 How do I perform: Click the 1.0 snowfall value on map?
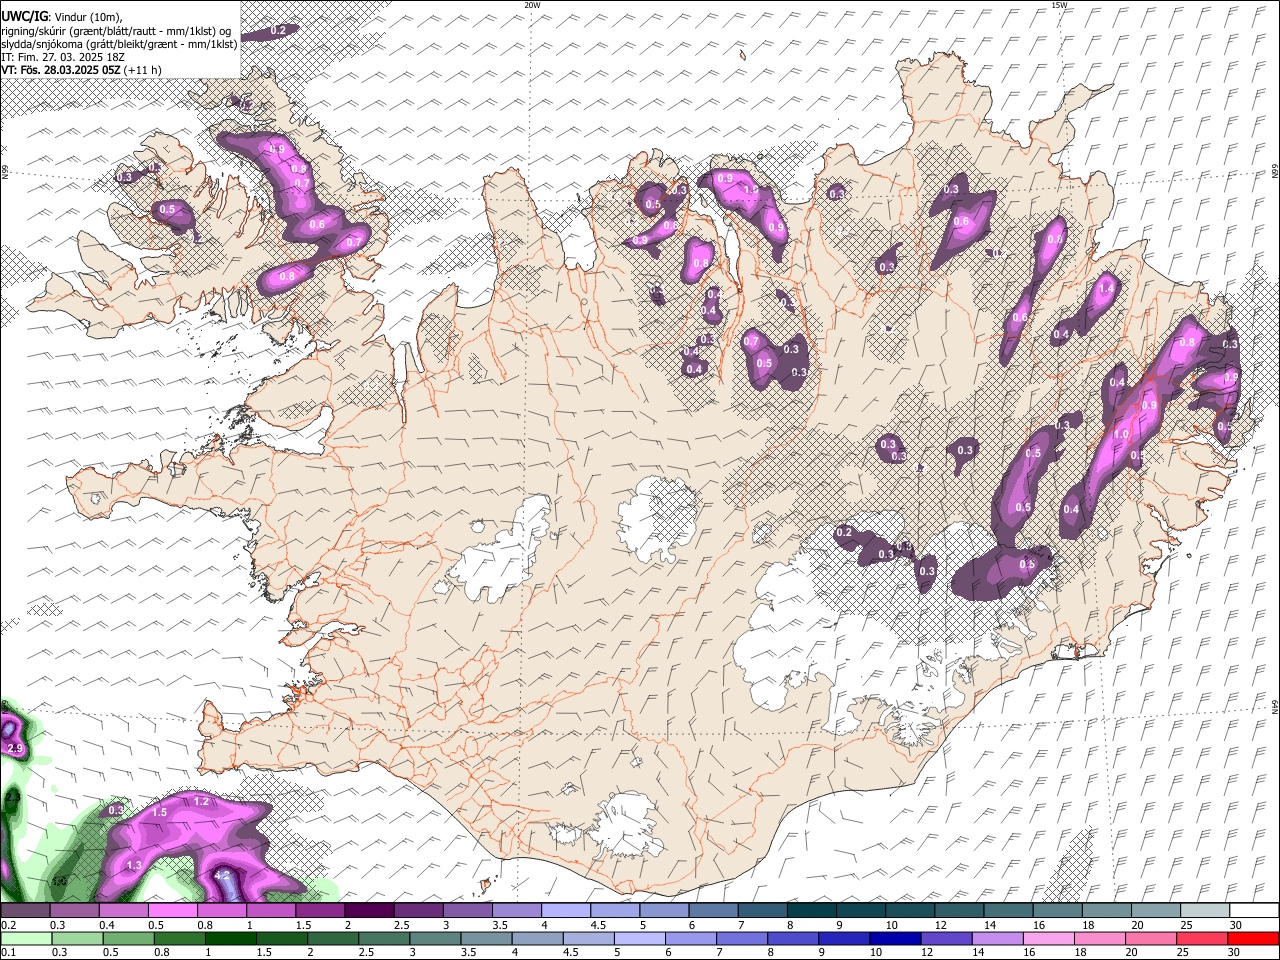click(1121, 435)
